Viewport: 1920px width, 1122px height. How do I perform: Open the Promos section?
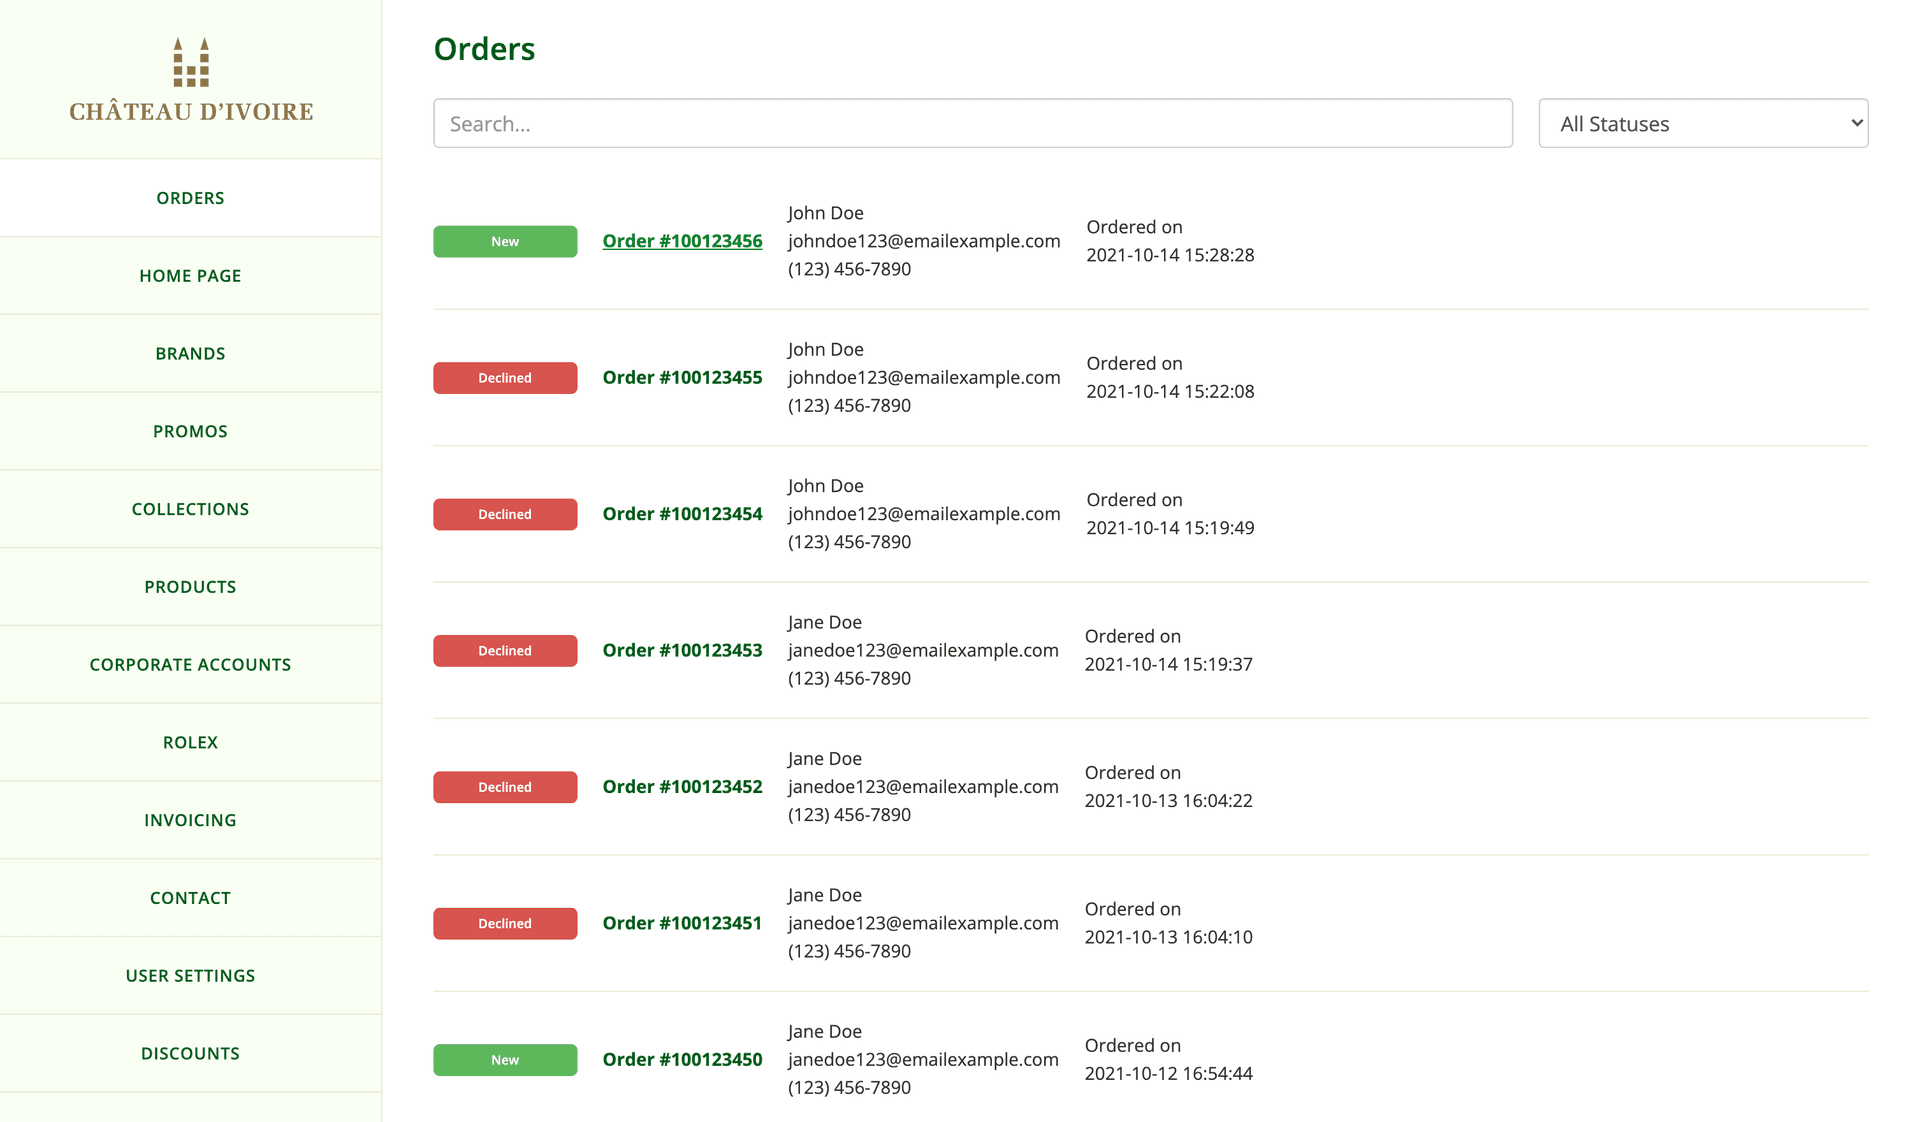(x=190, y=431)
